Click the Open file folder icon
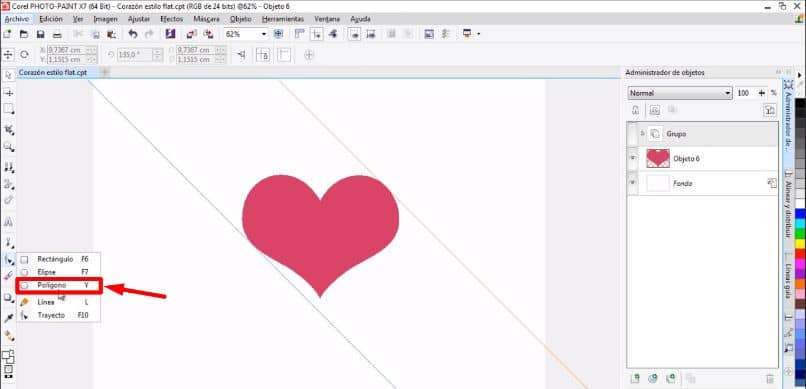Screen dimensions: 806x389 point(24,34)
